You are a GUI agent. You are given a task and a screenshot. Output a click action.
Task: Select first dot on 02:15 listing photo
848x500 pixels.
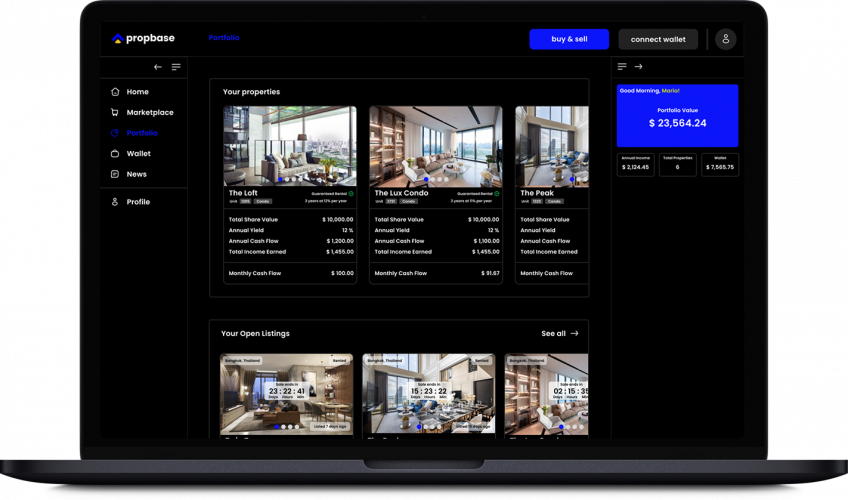point(561,427)
